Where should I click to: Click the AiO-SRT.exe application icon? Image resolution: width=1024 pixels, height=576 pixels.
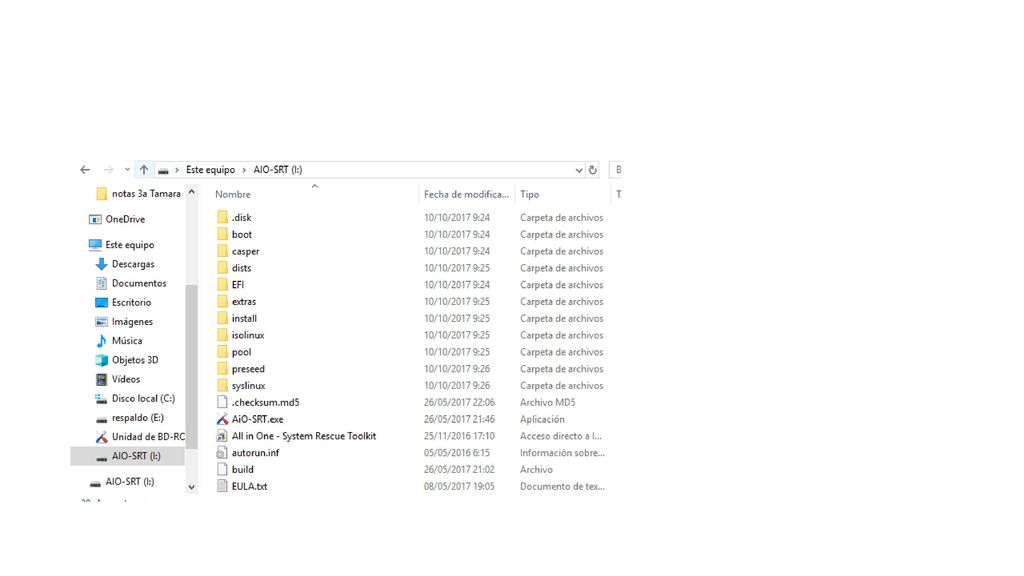223,419
